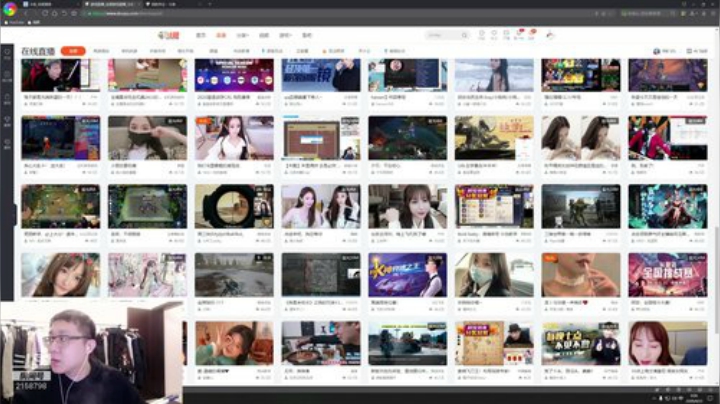Screen dimensions: 720x404
Task: Click the user avatar icon in the site header
Action: (550, 35)
